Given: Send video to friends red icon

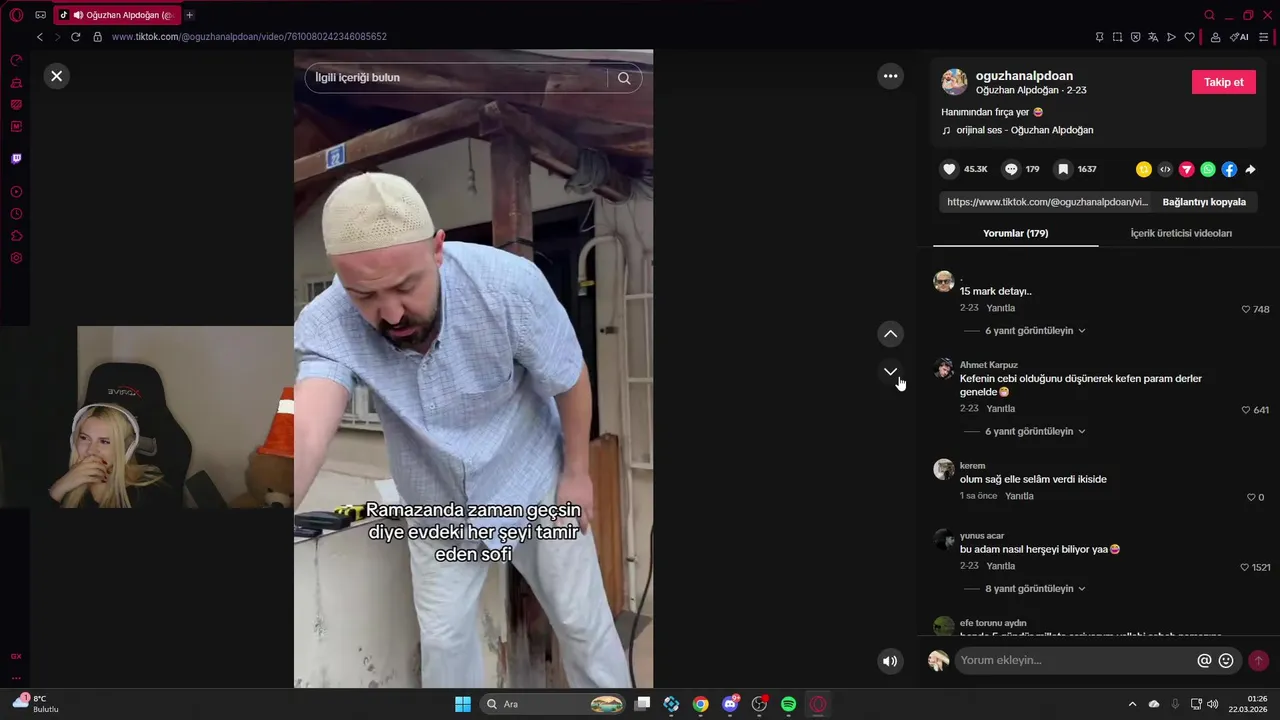Looking at the screenshot, I should (x=1186, y=169).
